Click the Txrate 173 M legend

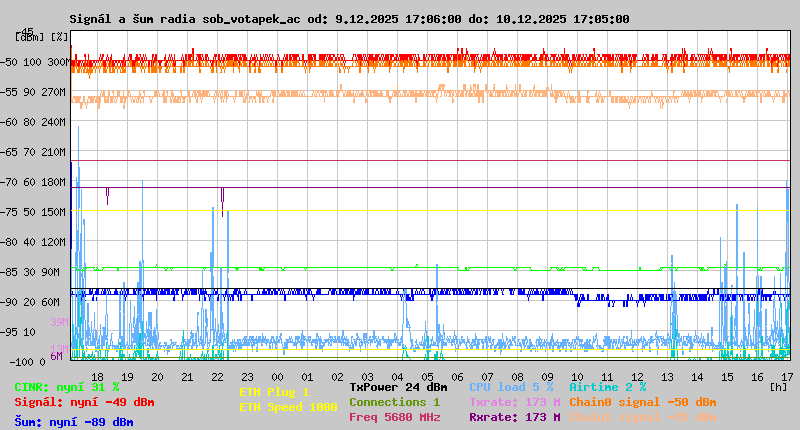pyautogui.click(x=514, y=402)
